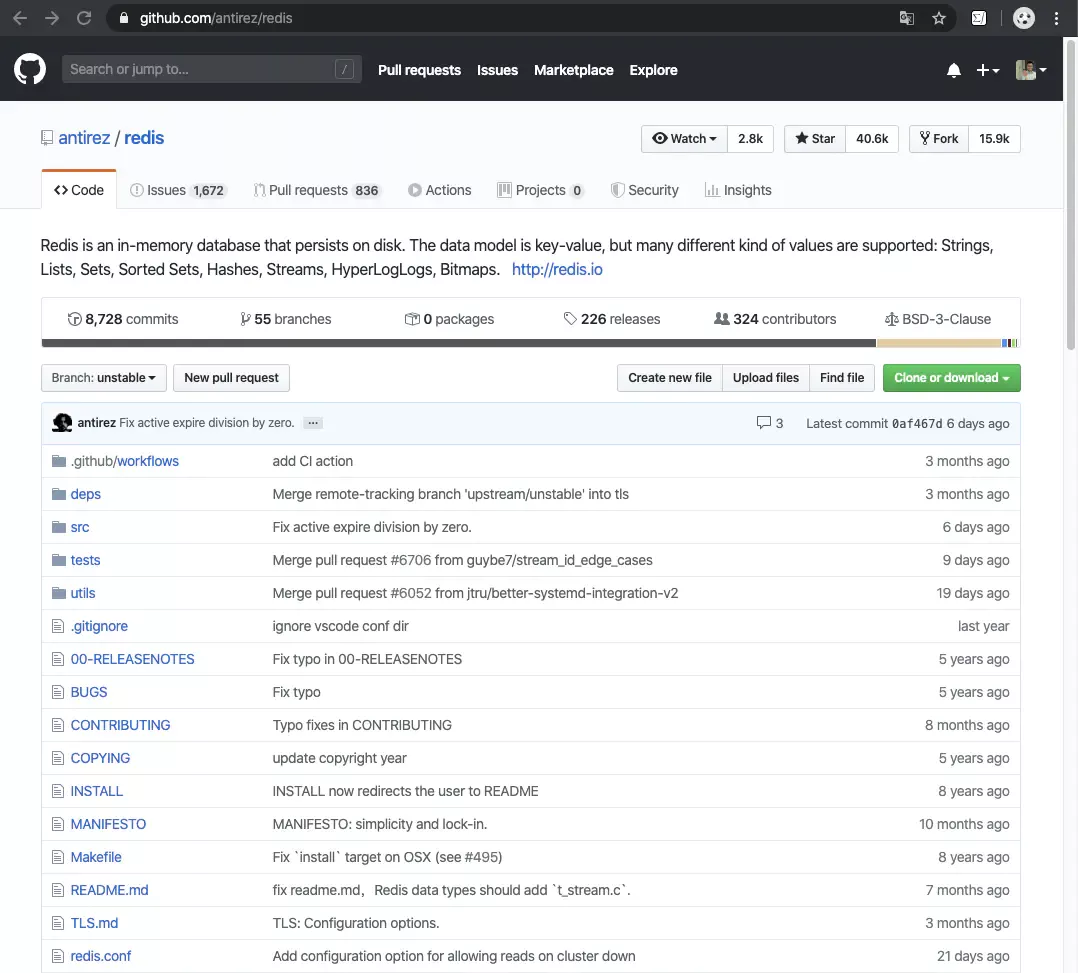Viewport: 1078px width, 973px height.
Task: Open the Chrome three-dot menu
Action: [1056, 18]
